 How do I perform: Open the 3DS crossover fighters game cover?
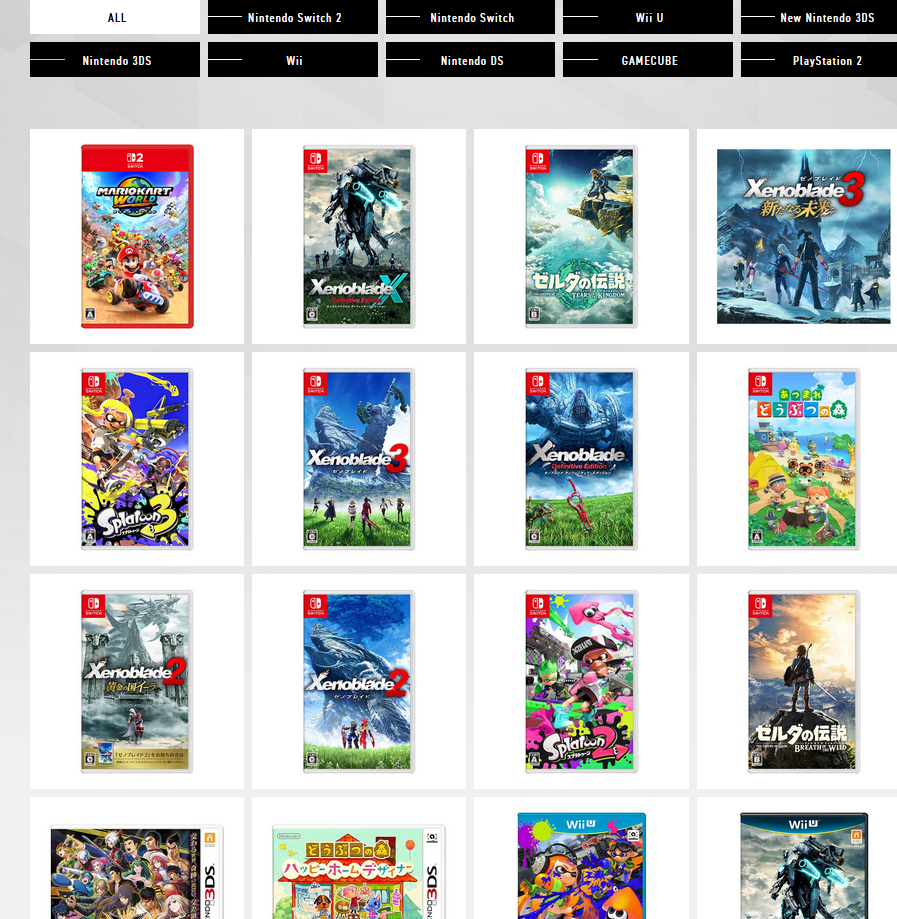pyautogui.click(x=137, y=872)
